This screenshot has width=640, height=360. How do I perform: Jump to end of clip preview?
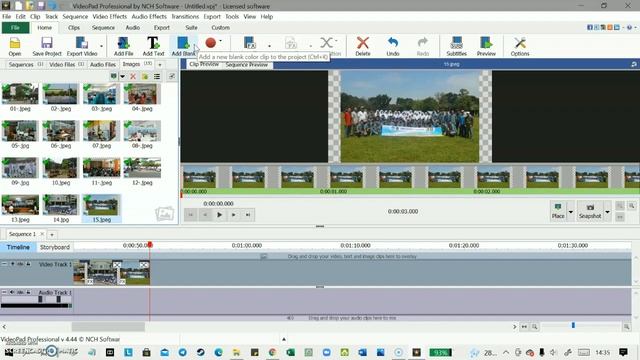tap(248, 215)
